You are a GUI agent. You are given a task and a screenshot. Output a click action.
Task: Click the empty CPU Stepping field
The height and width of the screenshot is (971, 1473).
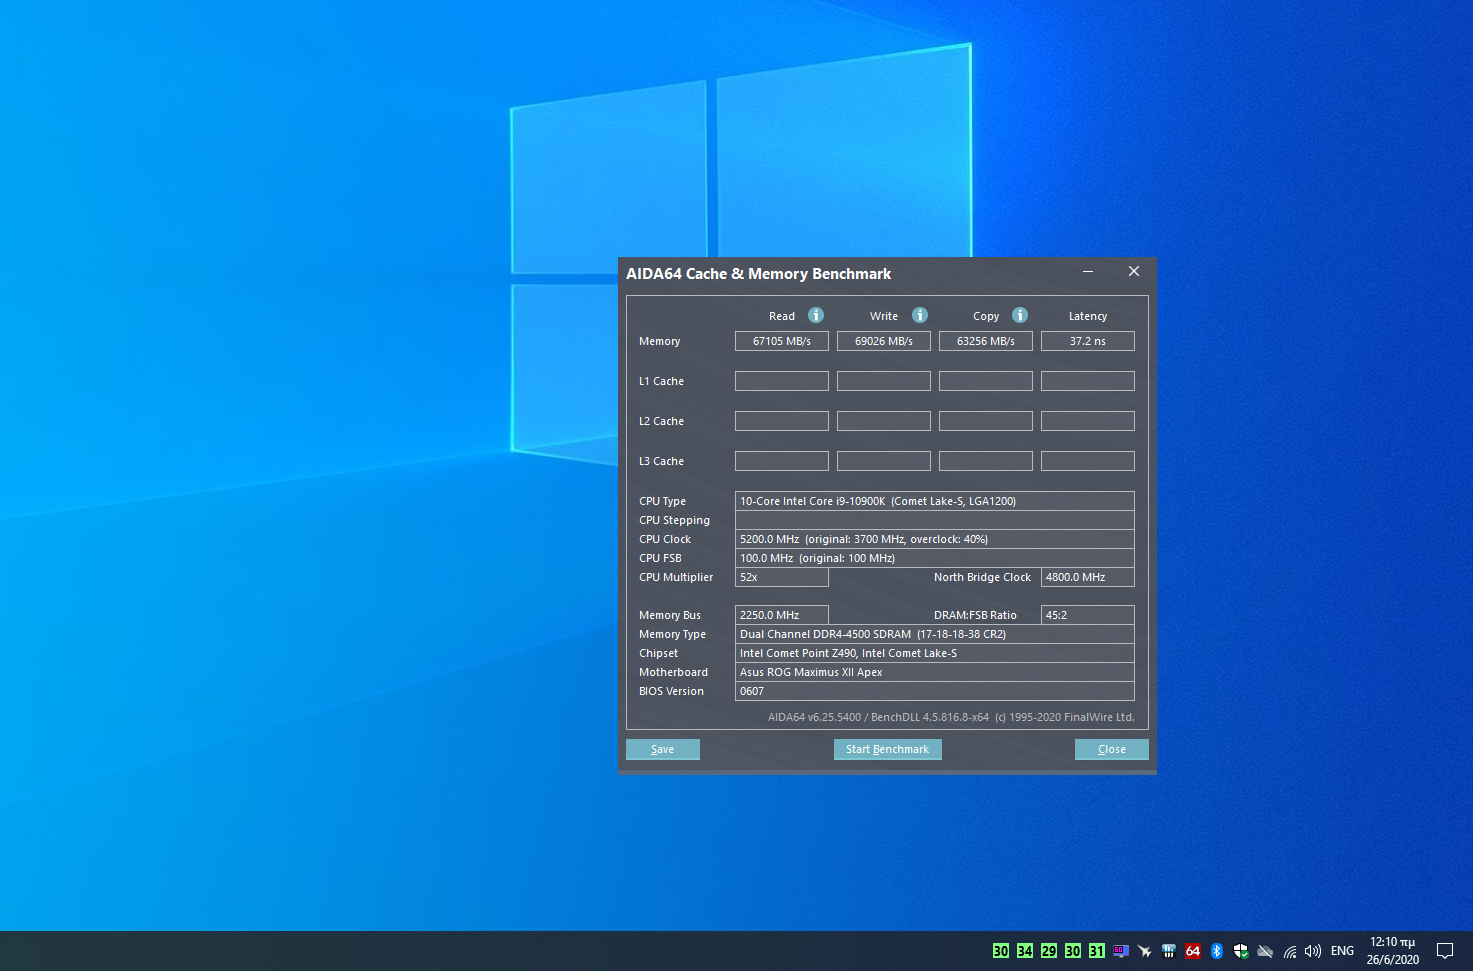point(935,520)
